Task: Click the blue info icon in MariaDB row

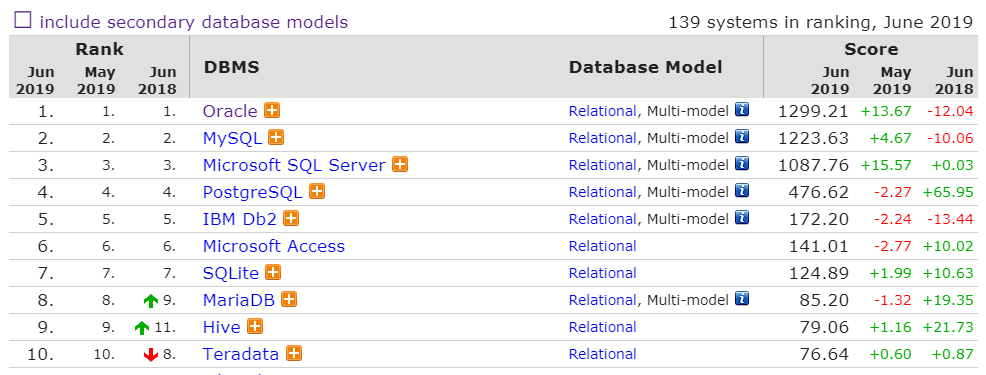Action: pos(742,299)
